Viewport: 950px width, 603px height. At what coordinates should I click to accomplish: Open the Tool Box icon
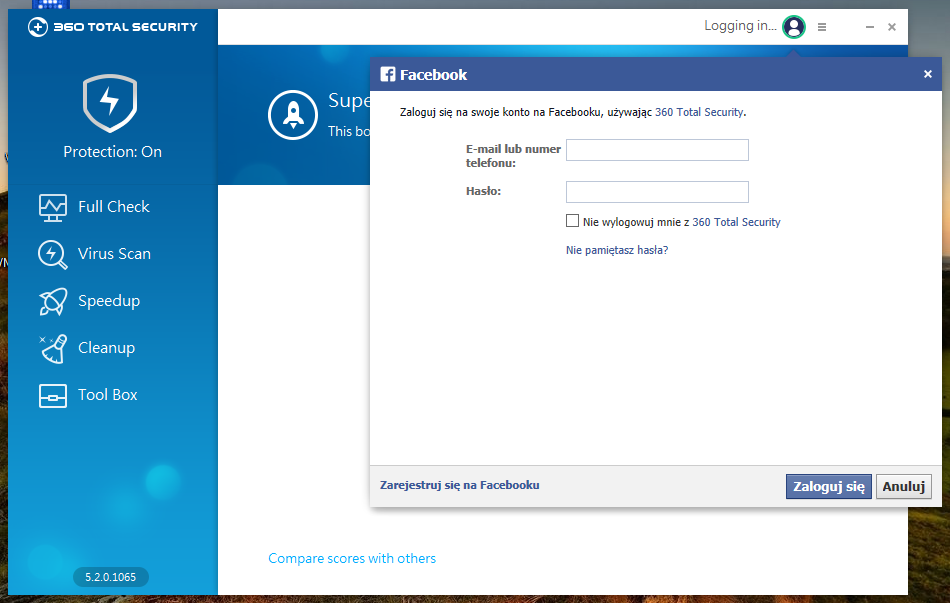pos(53,396)
